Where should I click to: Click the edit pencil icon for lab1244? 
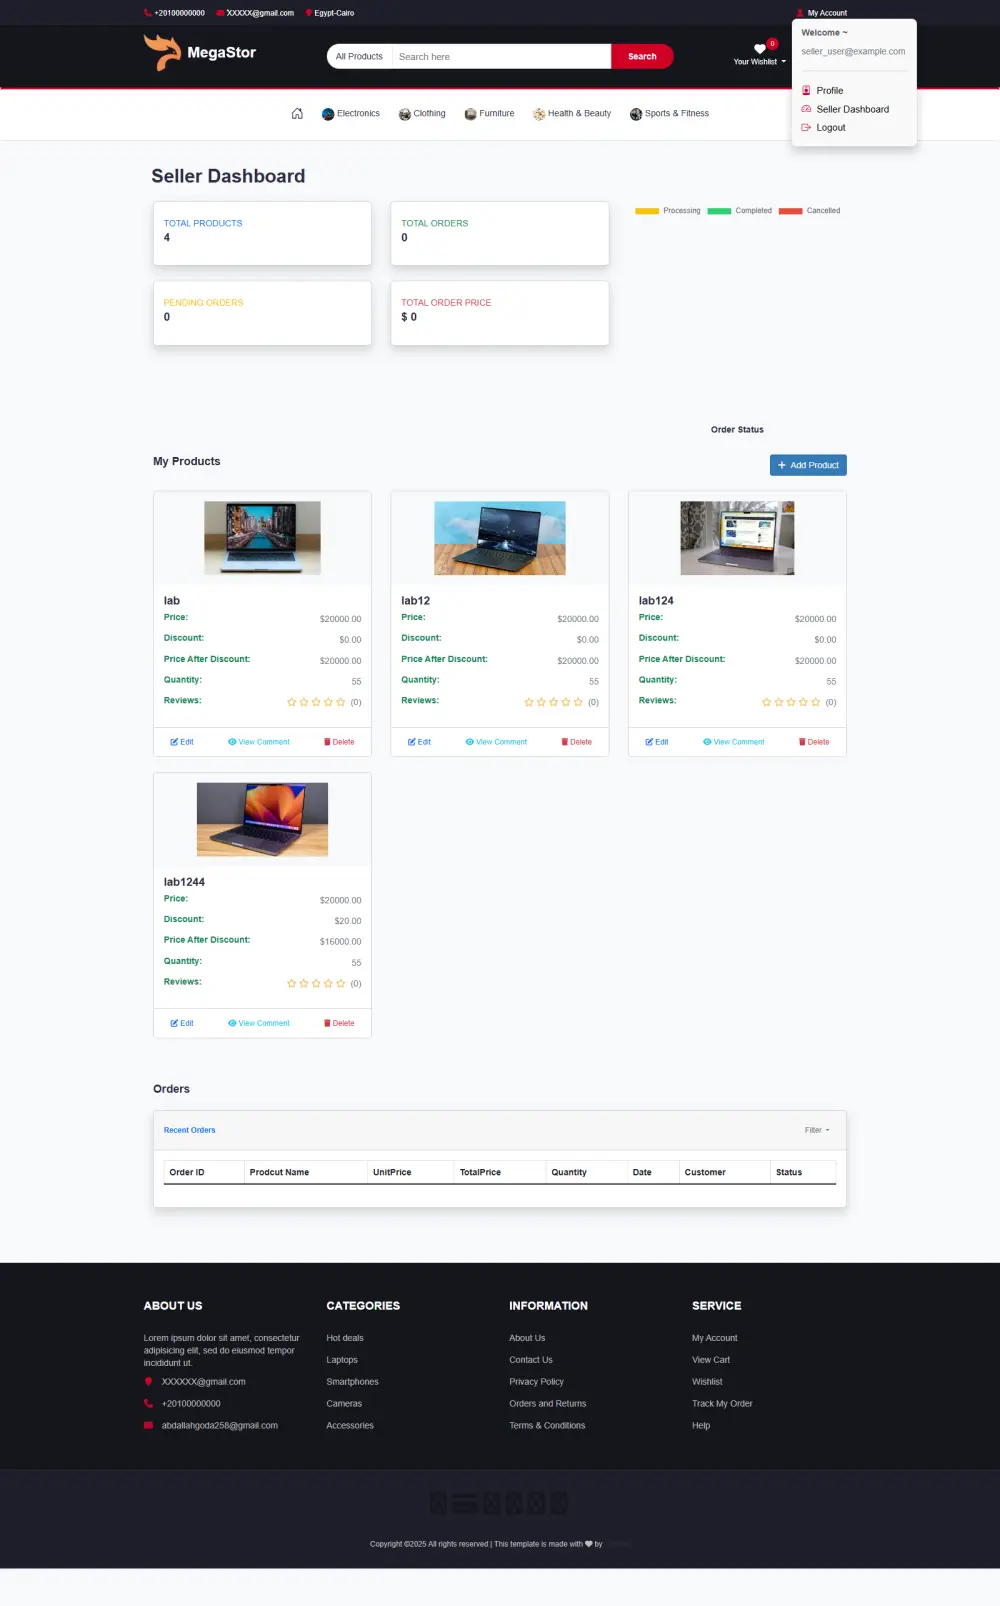tap(174, 1023)
